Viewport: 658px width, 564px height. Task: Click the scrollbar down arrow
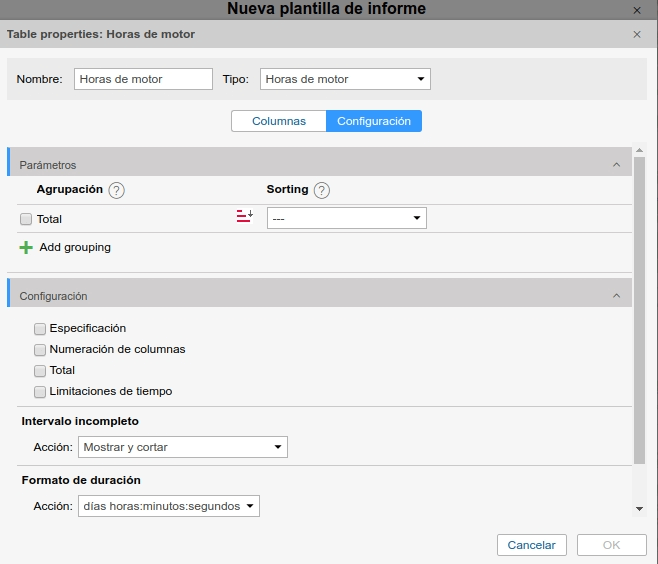click(x=639, y=509)
